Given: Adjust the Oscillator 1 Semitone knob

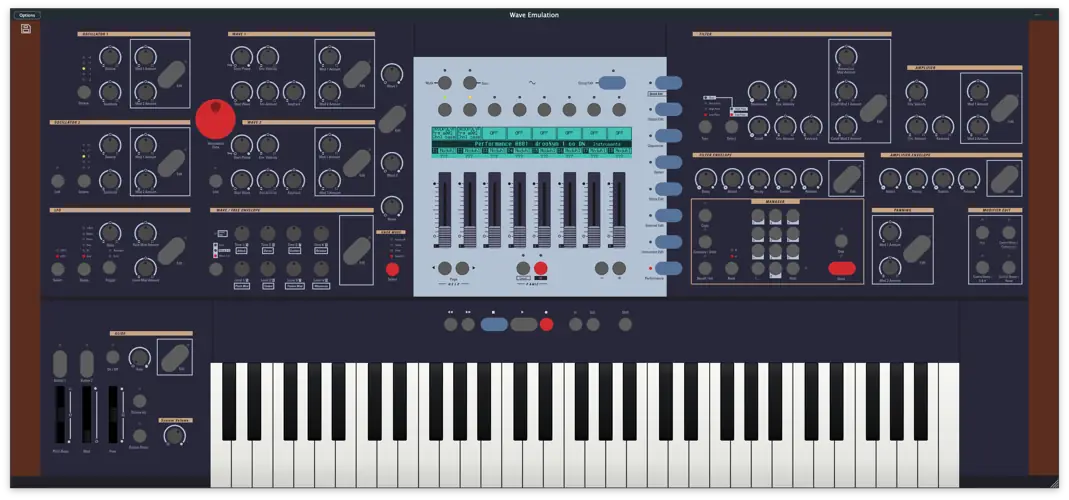Looking at the screenshot, I should tap(109, 90).
